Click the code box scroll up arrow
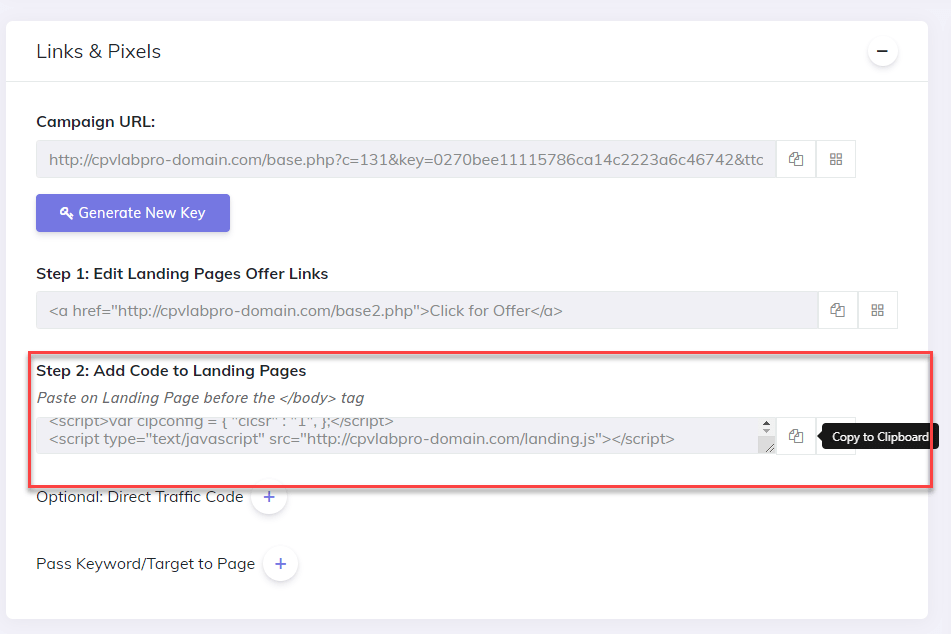 pyautogui.click(x=767, y=422)
